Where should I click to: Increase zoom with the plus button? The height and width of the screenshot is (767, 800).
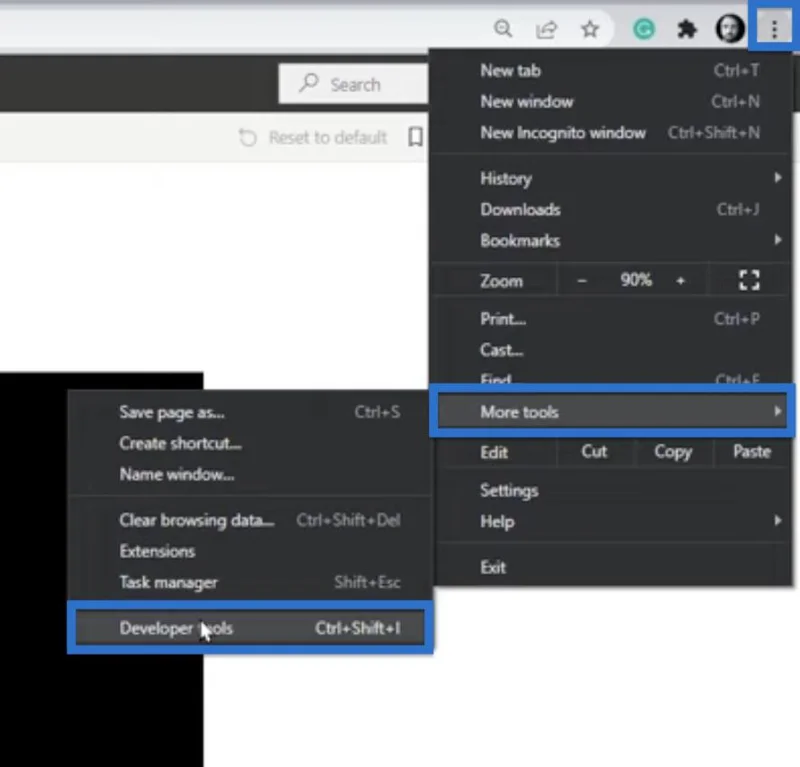[x=680, y=280]
